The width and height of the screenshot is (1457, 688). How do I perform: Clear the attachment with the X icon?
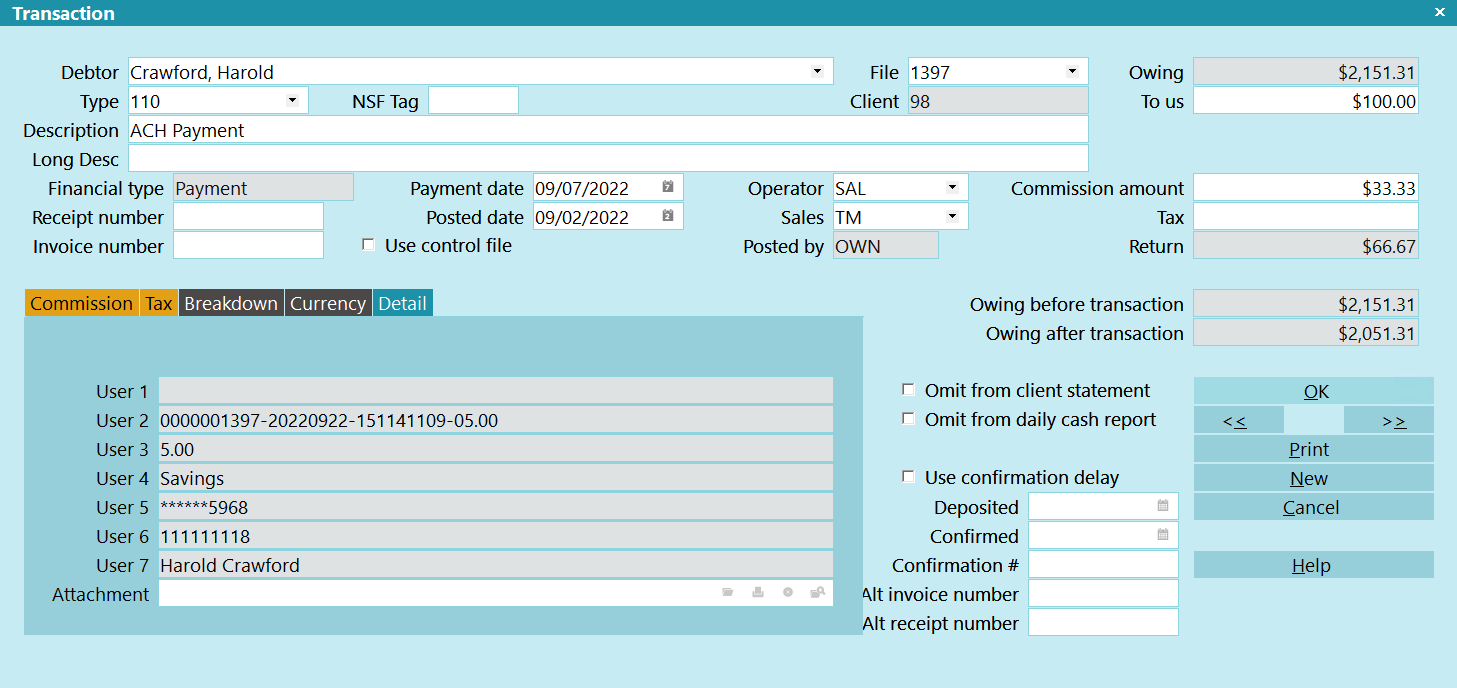788,593
